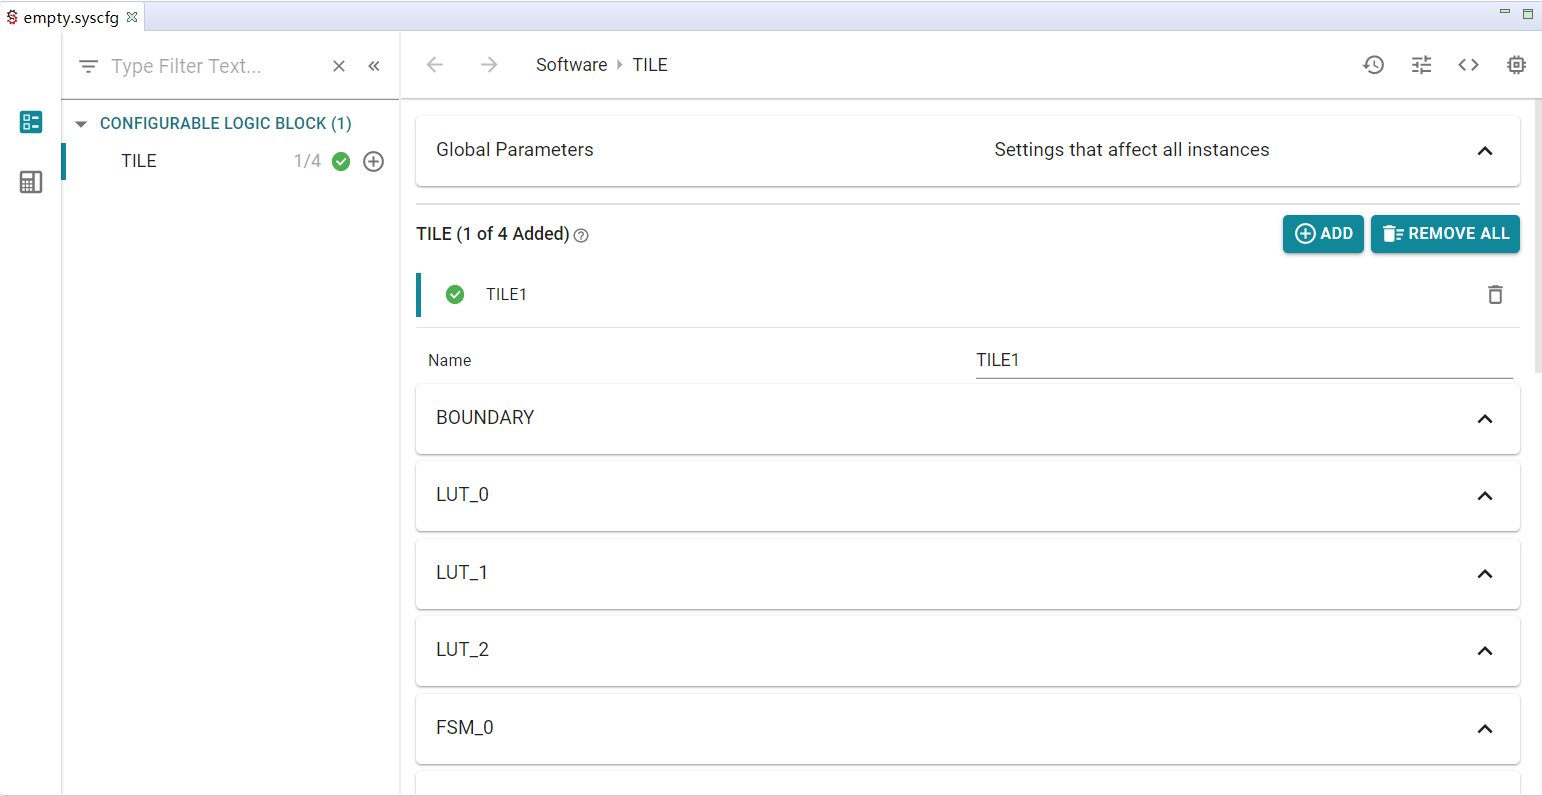The height and width of the screenshot is (796, 1542).
Task: Expand the BOUNDARY section
Action: (1484, 419)
